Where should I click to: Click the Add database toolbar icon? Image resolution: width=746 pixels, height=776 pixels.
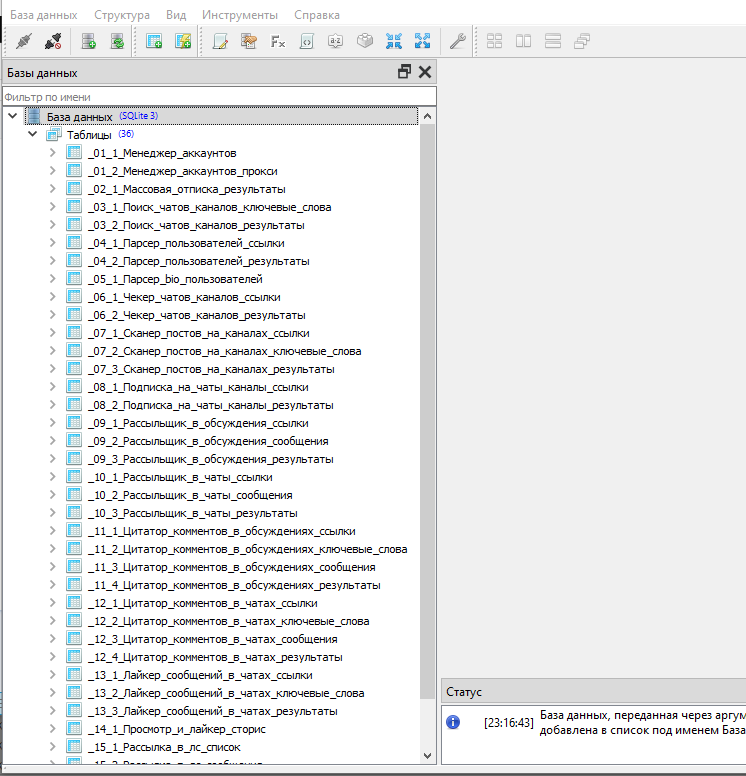click(x=88, y=41)
